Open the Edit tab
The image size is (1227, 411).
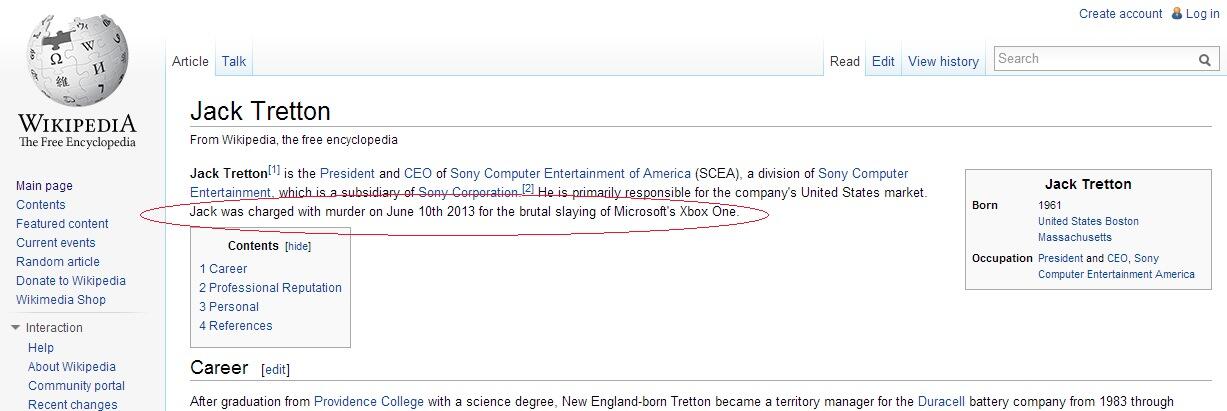tap(883, 61)
